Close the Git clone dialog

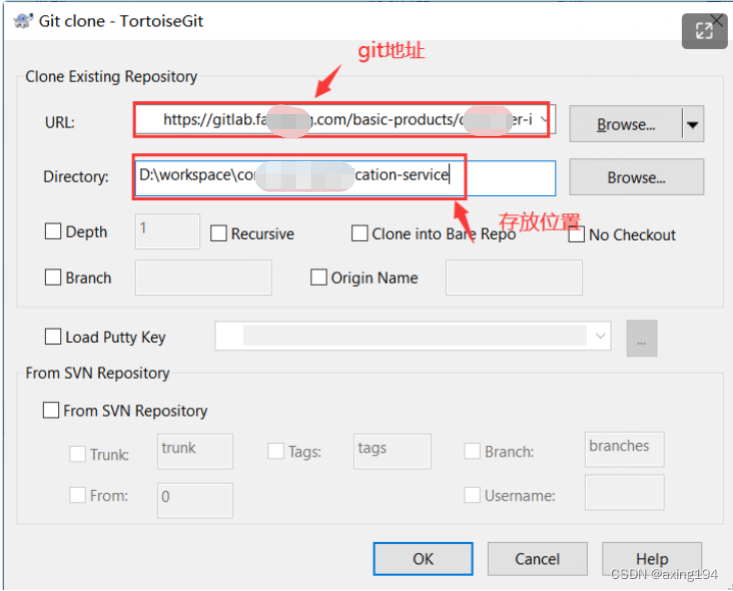pos(718,19)
